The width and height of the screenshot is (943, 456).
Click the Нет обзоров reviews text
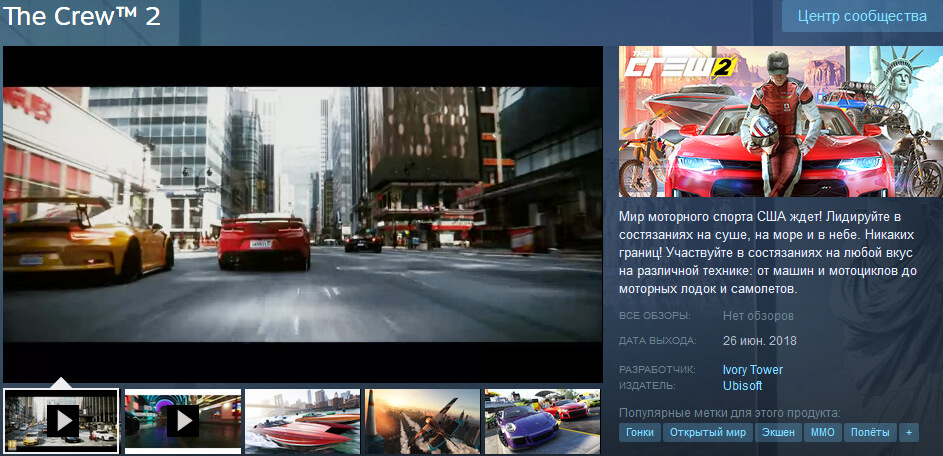pos(758,316)
